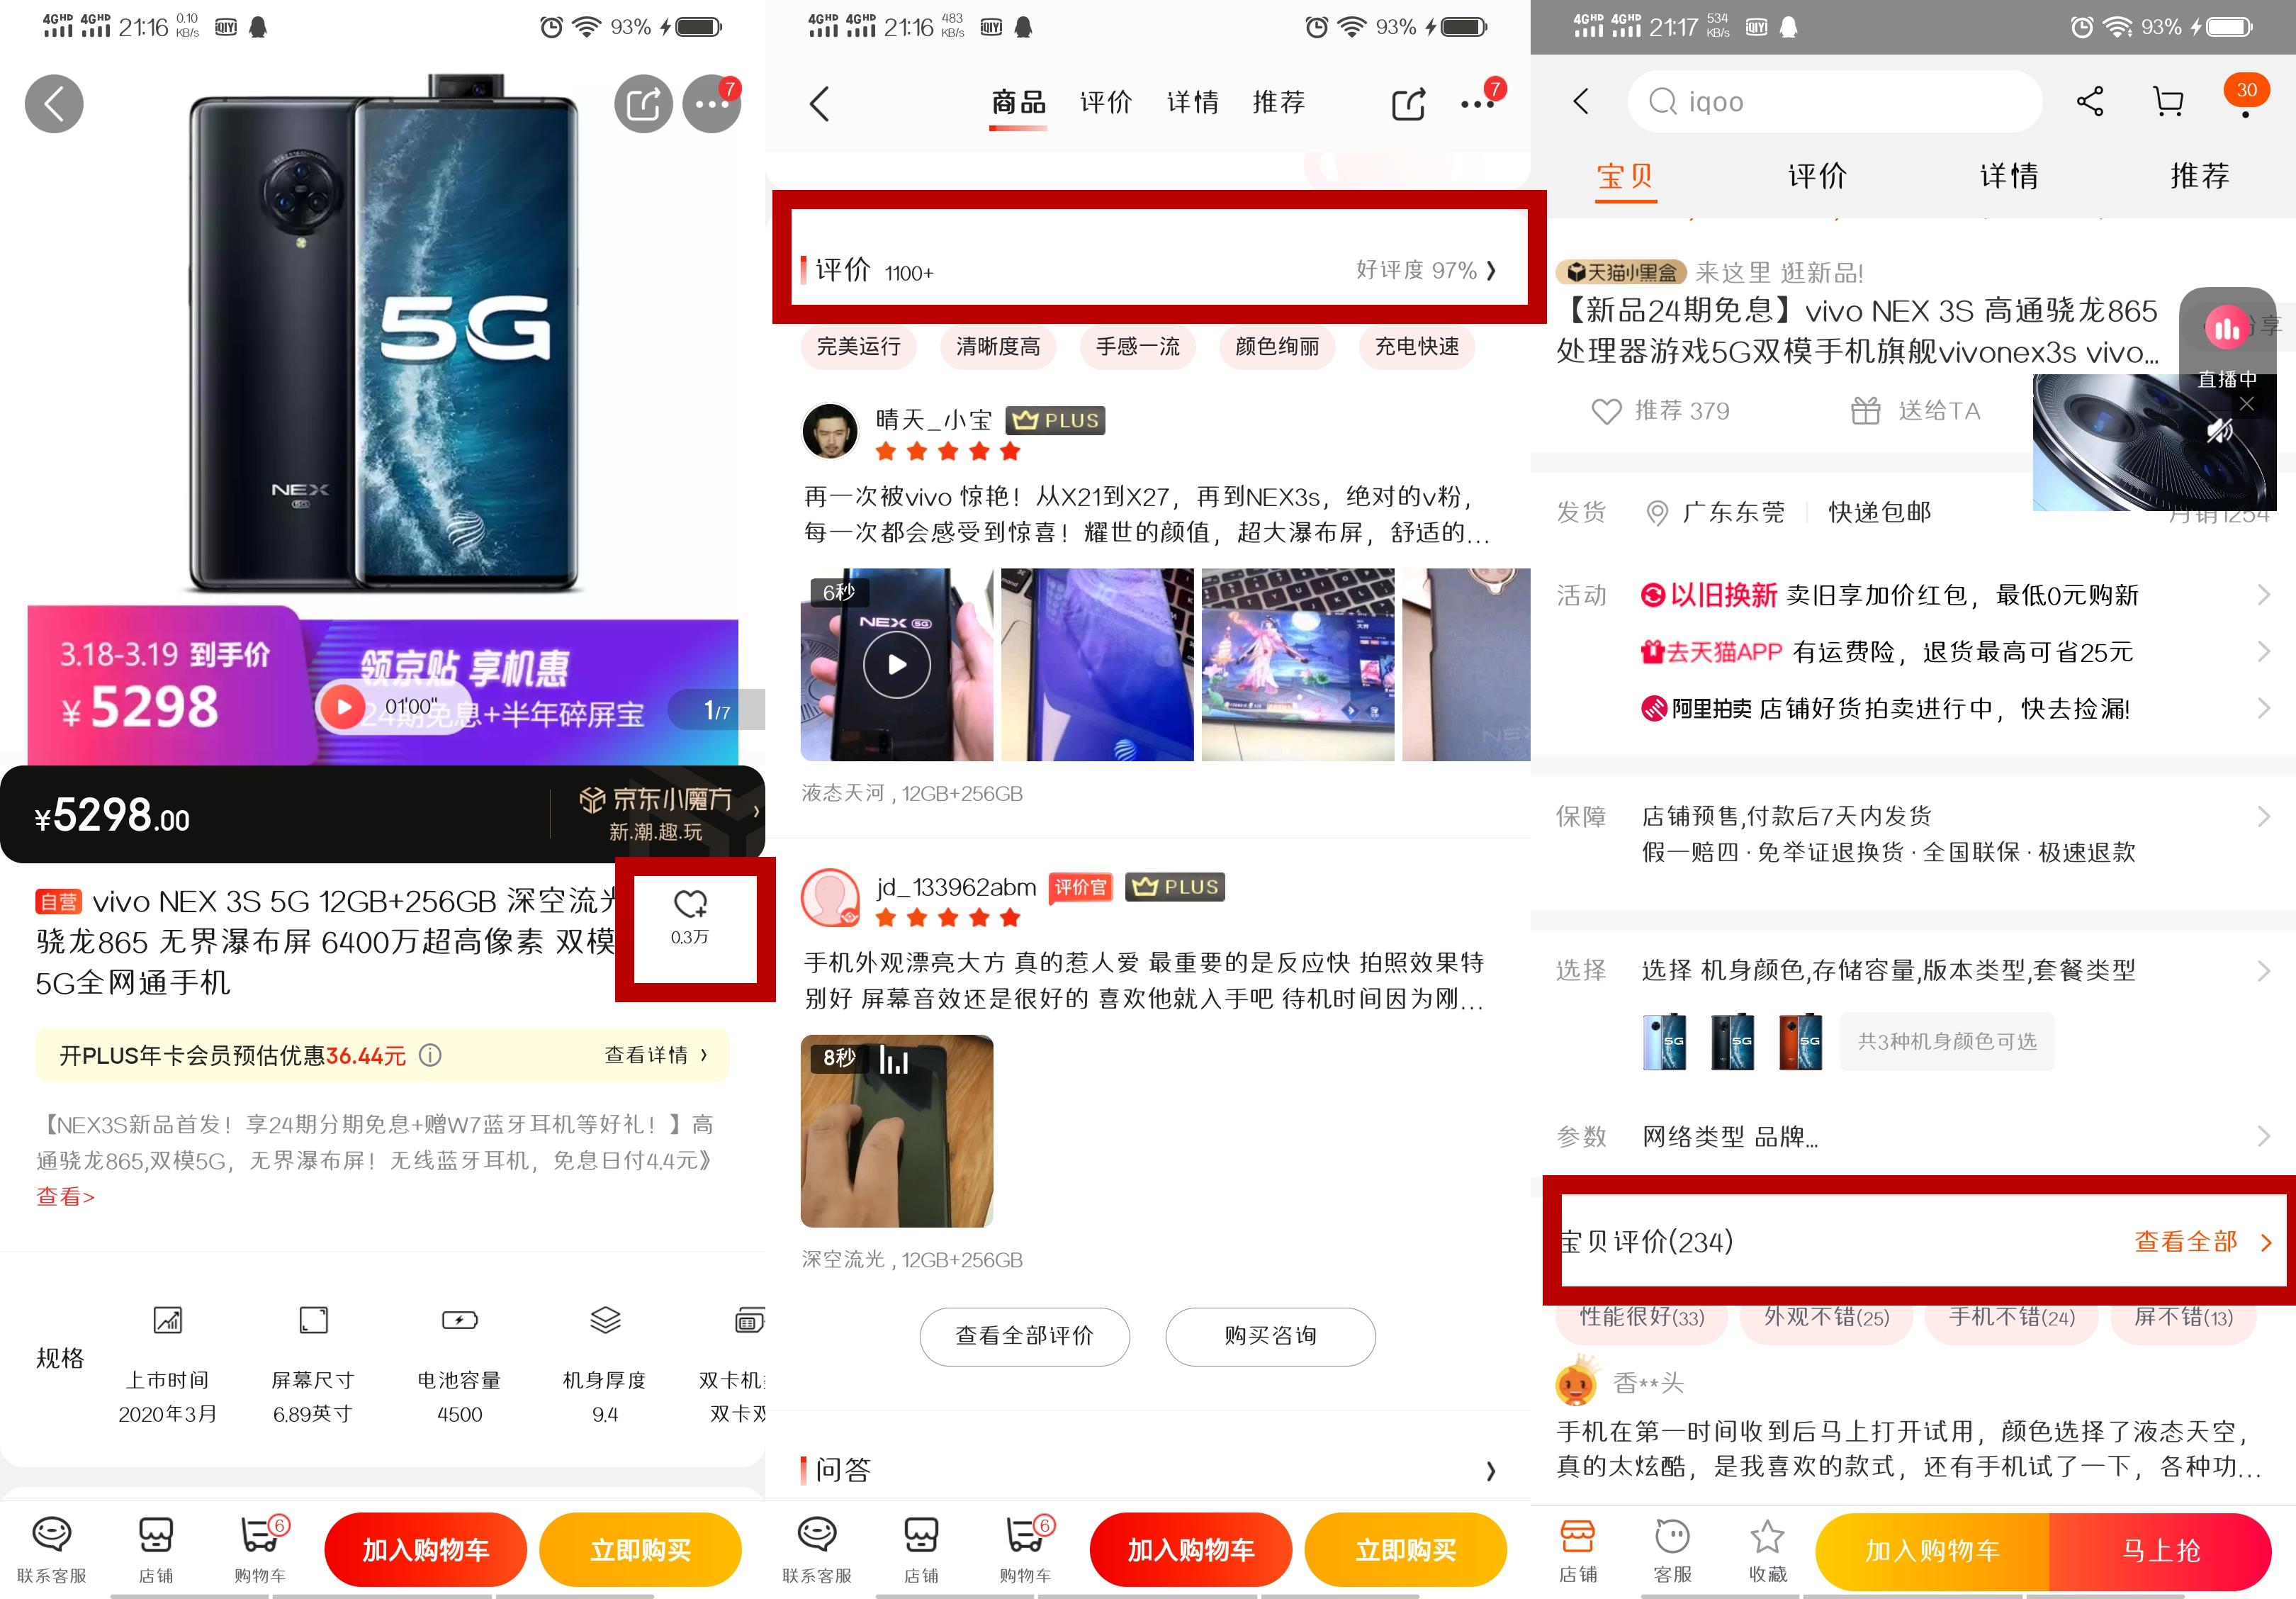Tap 购买咨询 button
2296x1599 pixels.
(1270, 1336)
